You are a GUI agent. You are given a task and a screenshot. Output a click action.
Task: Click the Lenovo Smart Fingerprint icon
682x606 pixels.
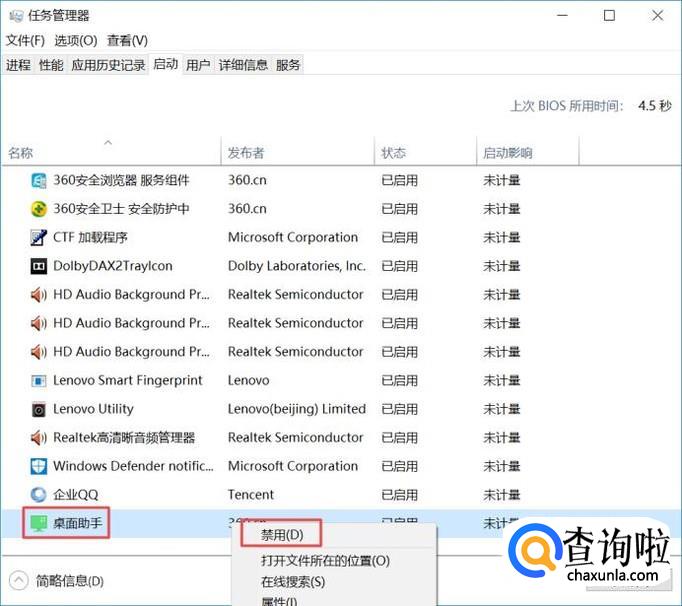pyautogui.click(x=39, y=381)
